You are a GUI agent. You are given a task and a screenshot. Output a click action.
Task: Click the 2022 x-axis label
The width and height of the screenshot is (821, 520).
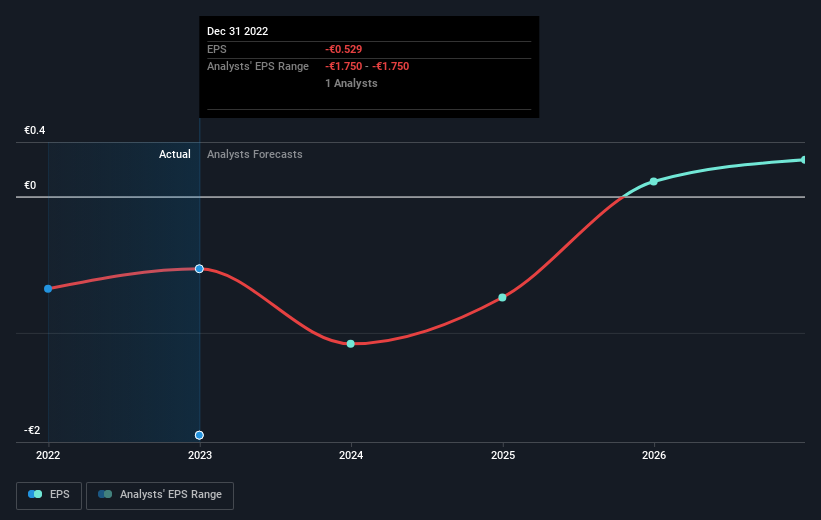[x=48, y=455]
